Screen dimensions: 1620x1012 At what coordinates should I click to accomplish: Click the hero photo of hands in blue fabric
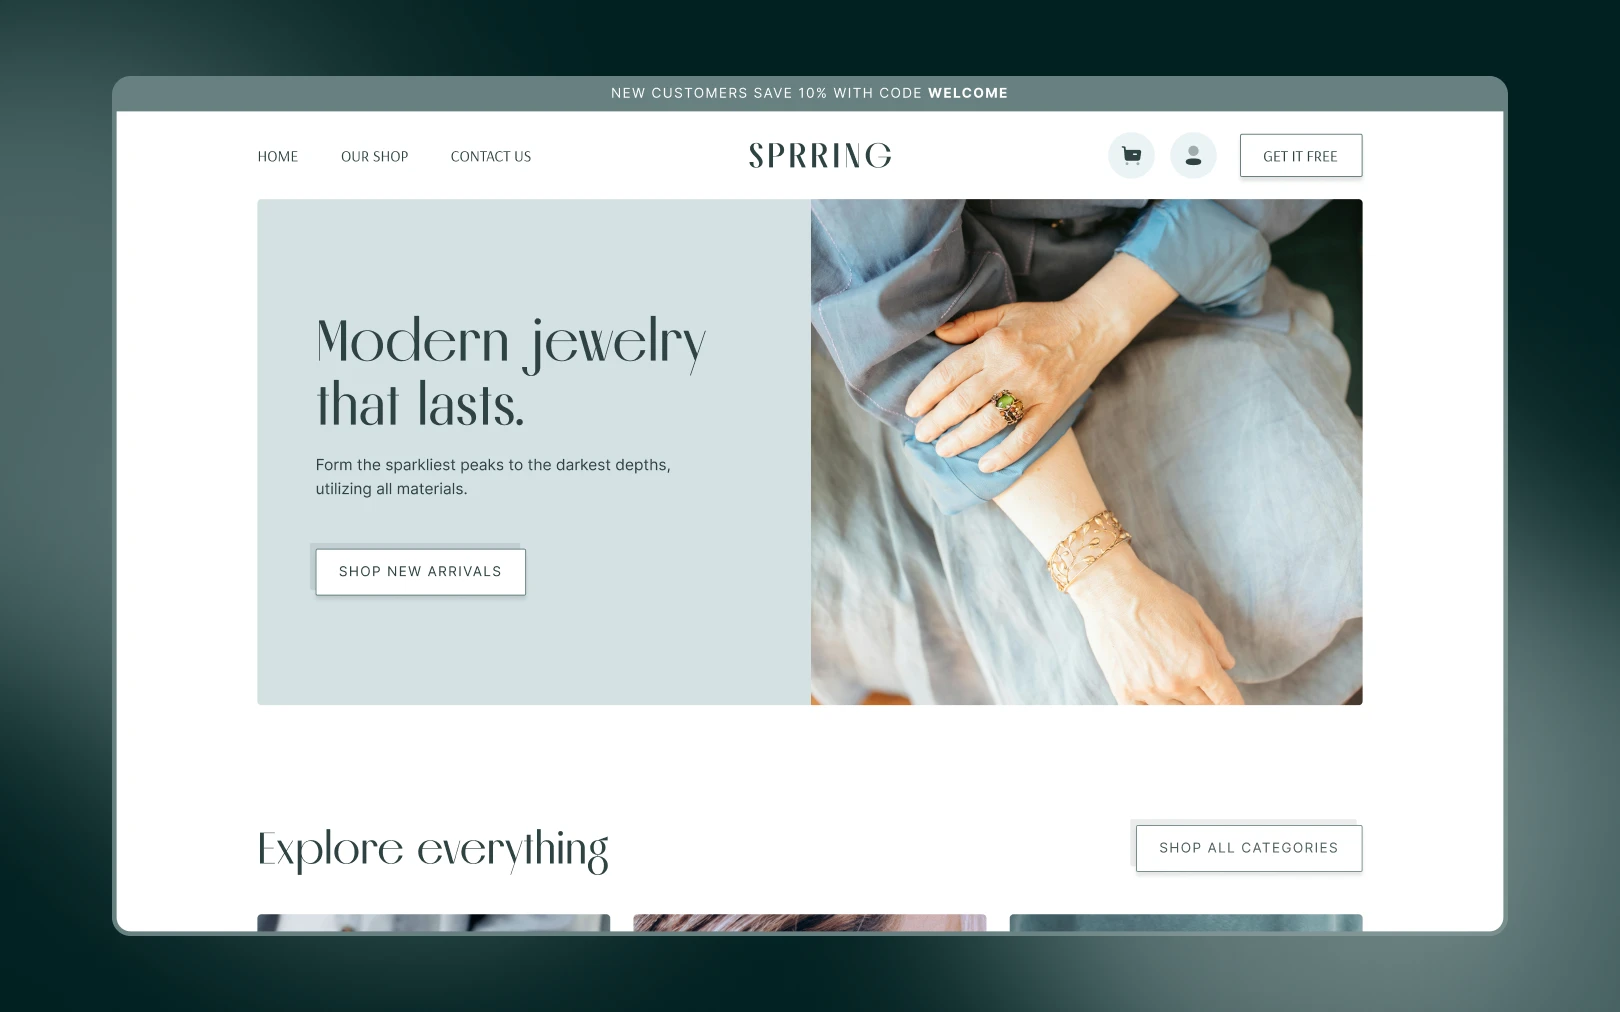coord(1086,452)
